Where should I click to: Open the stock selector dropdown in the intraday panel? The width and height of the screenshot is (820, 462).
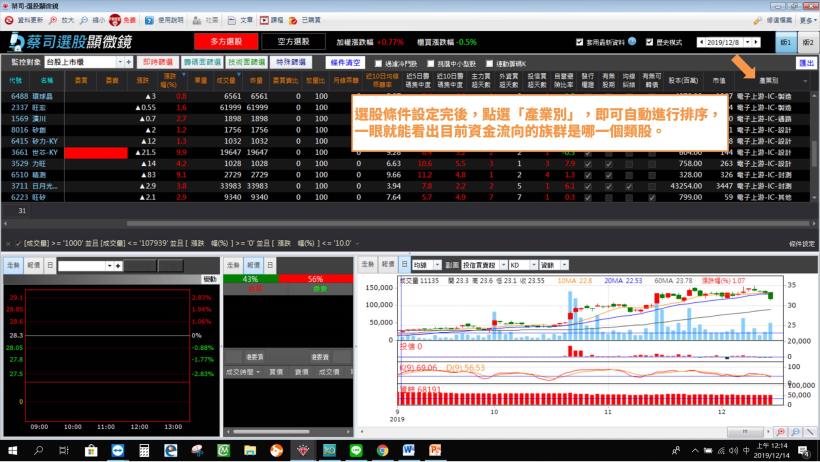pos(109,266)
